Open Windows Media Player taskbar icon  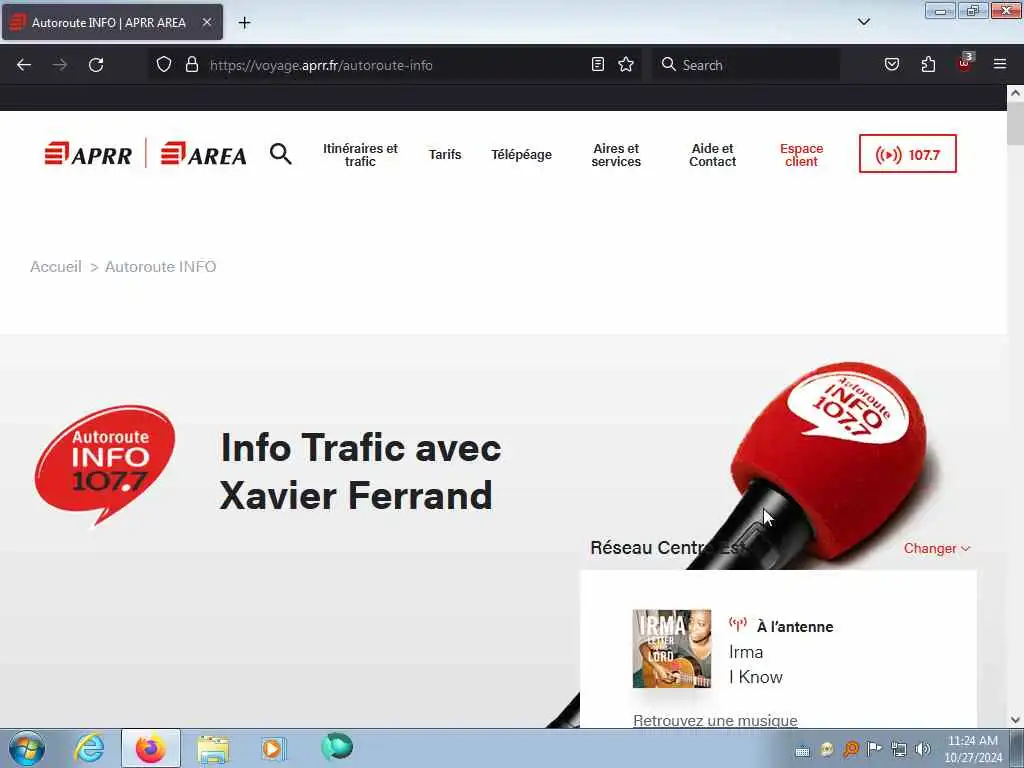click(x=274, y=748)
